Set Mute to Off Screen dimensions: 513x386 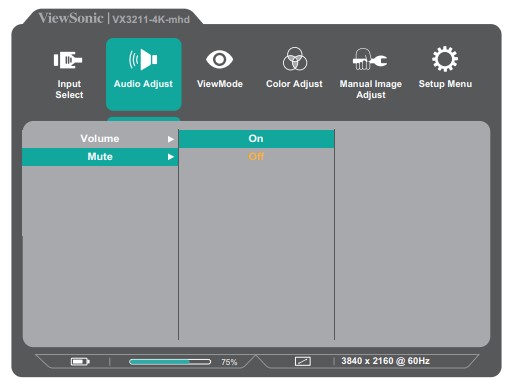[256, 156]
